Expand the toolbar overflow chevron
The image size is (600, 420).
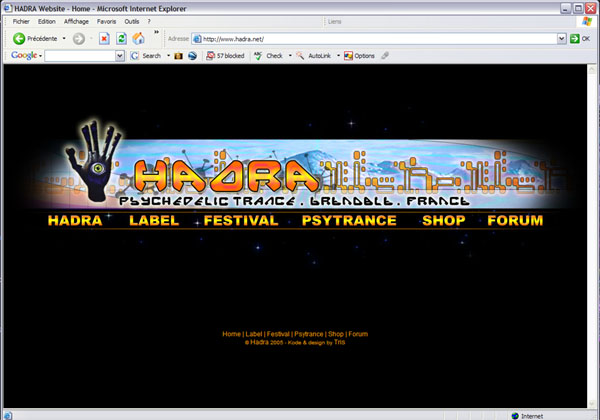[x=156, y=33]
